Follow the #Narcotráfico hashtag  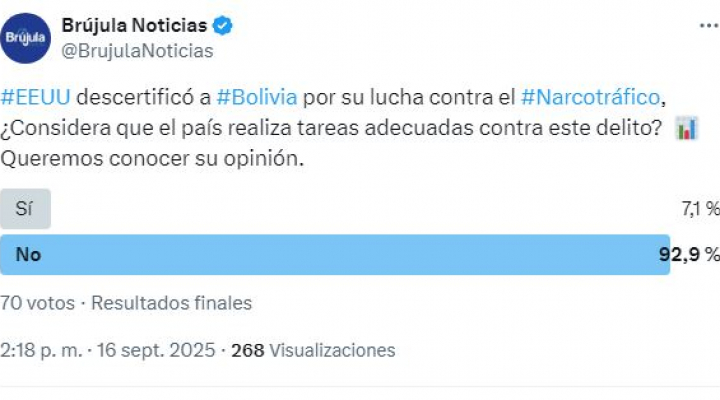(x=591, y=97)
